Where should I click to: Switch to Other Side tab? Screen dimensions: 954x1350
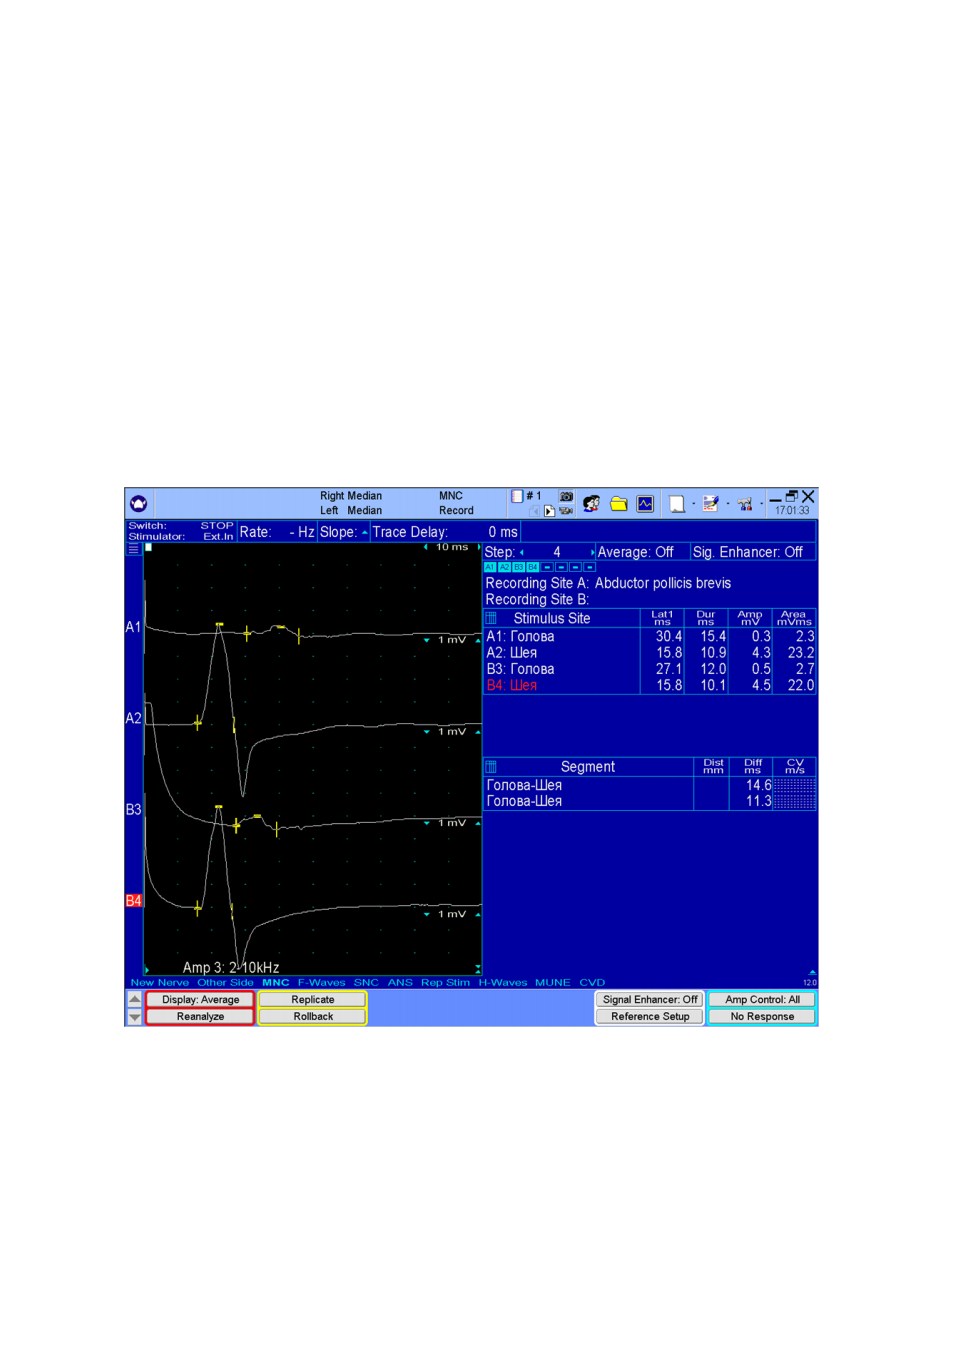click(226, 983)
